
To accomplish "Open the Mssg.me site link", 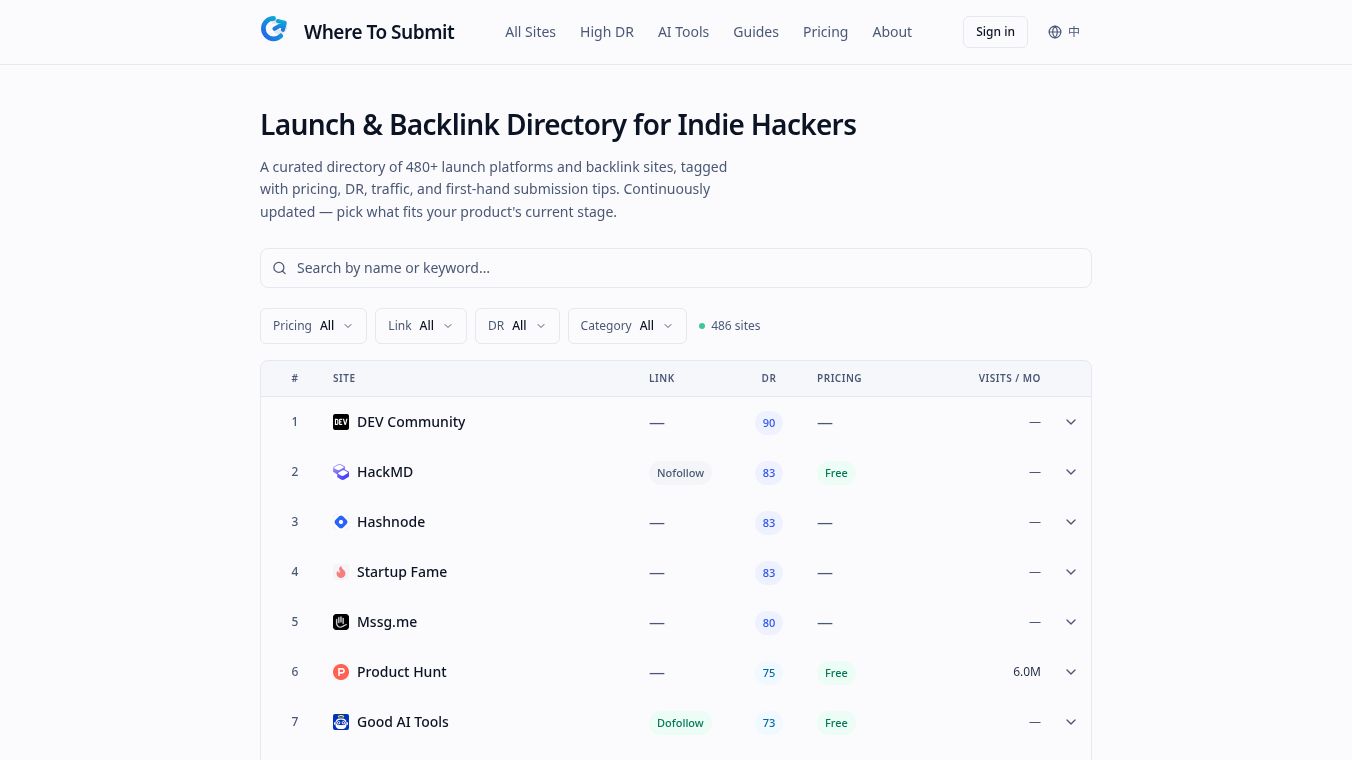I will [x=387, y=622].
